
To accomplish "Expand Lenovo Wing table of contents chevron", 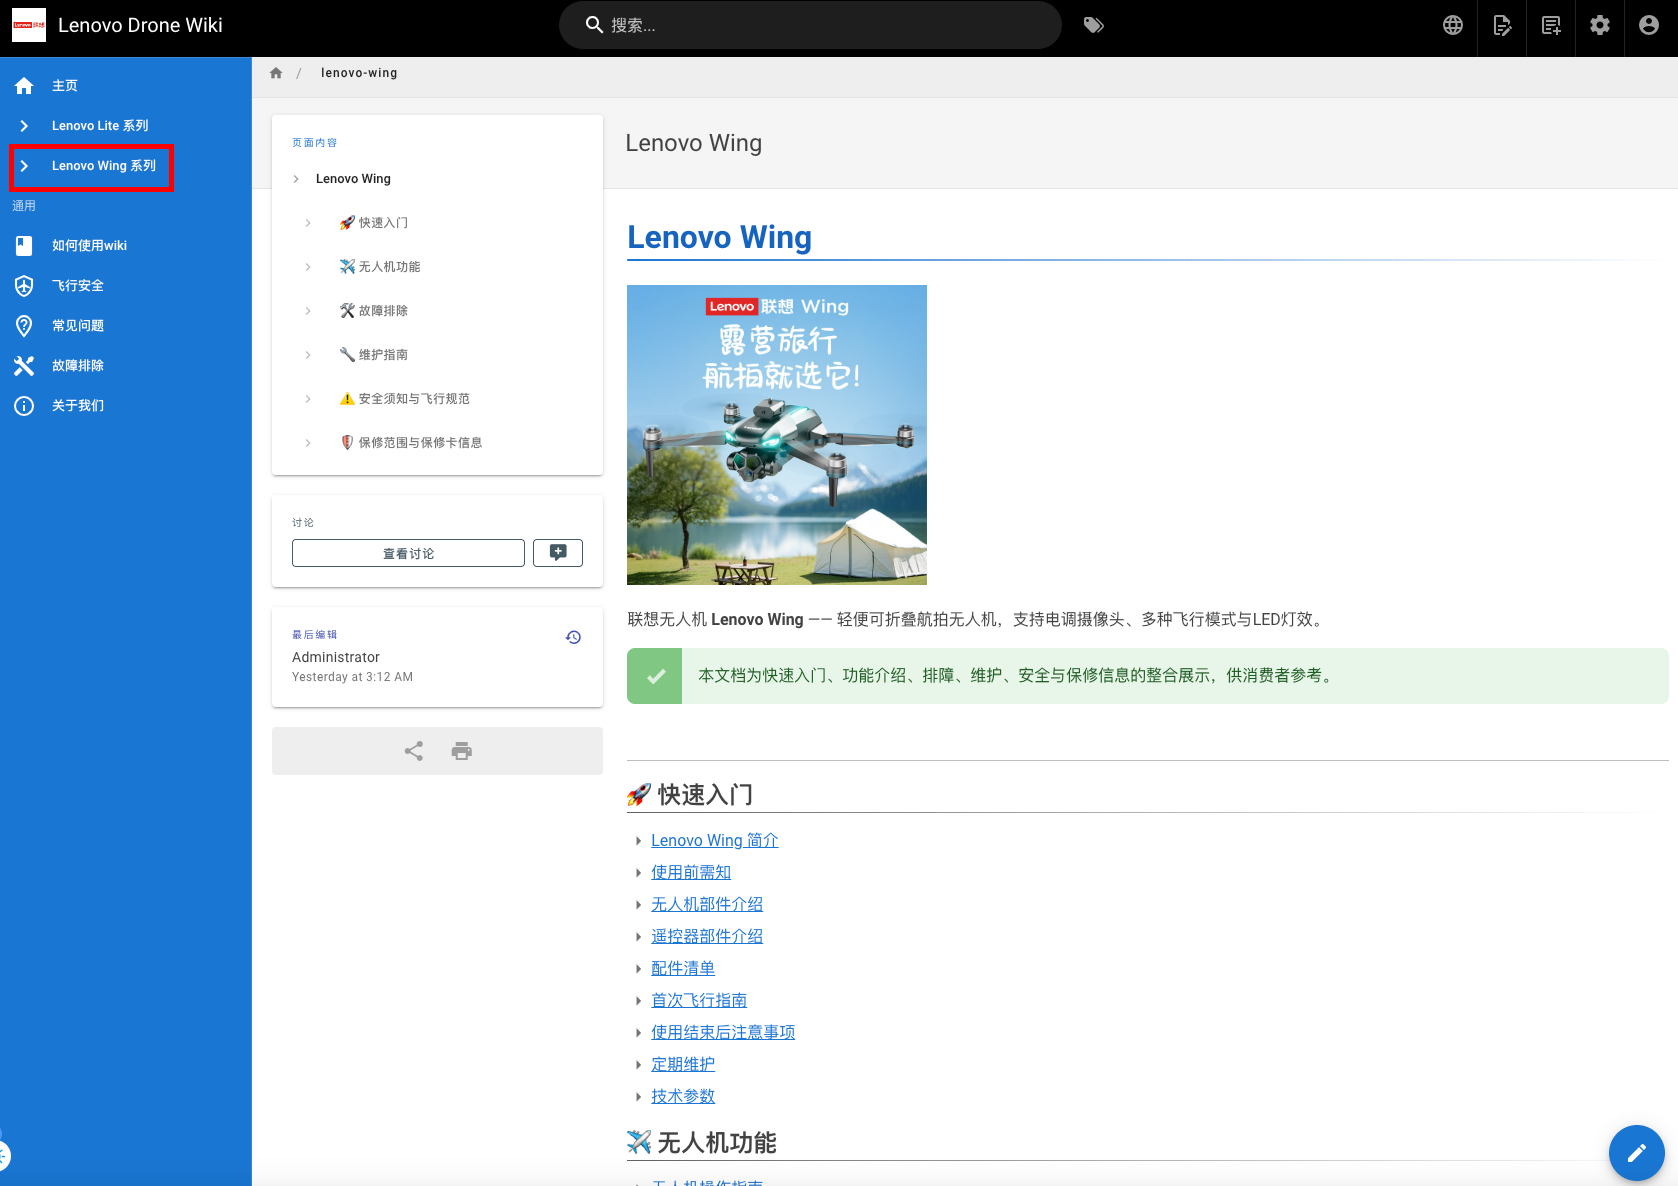I will [x=296, y=179].
